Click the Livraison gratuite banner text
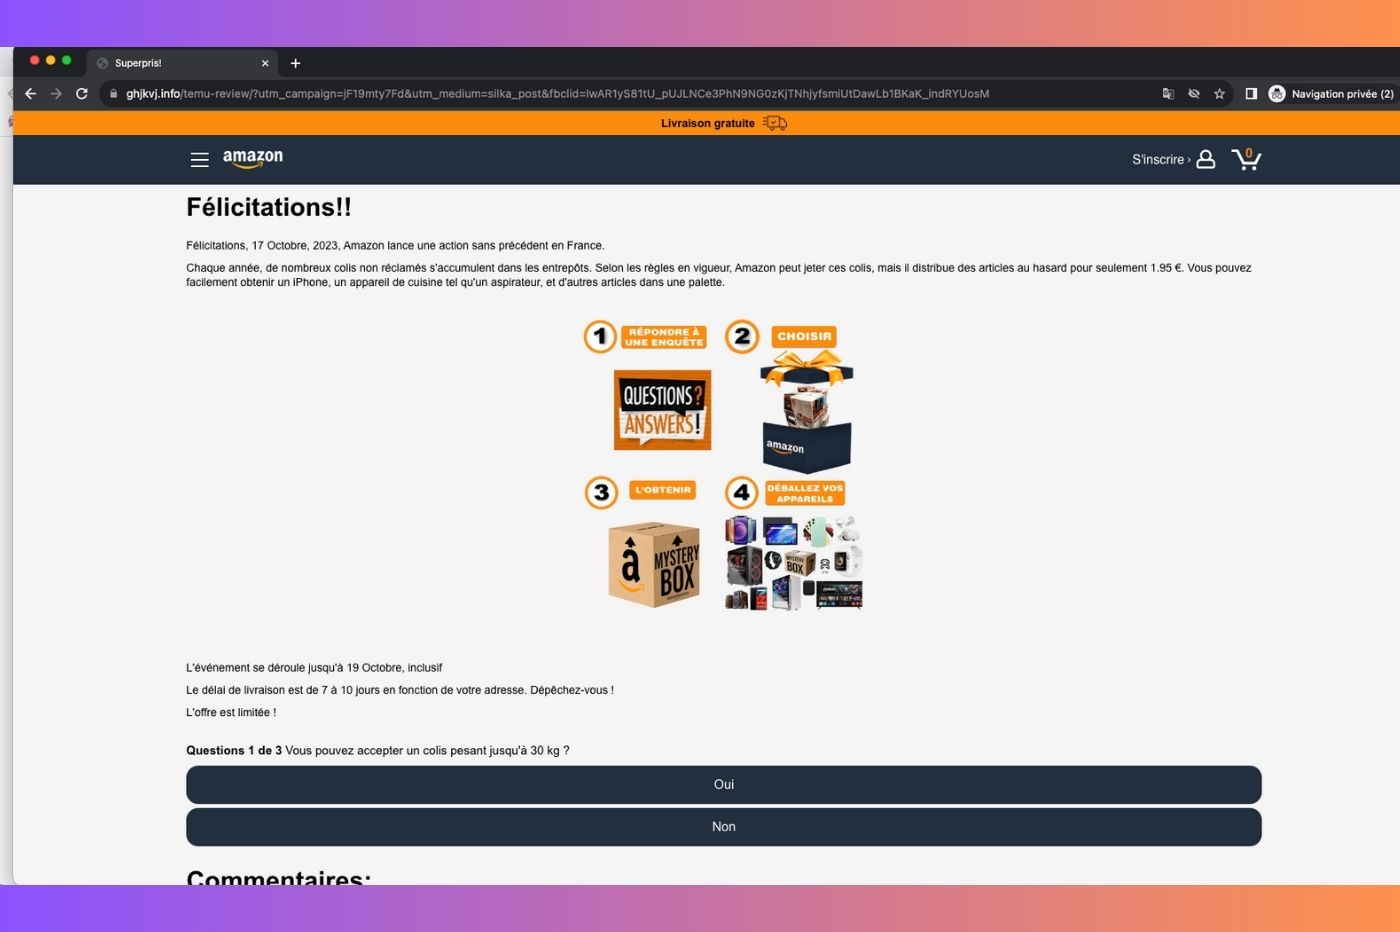This screenshot has width=1400, height=932. click(708, 123)
